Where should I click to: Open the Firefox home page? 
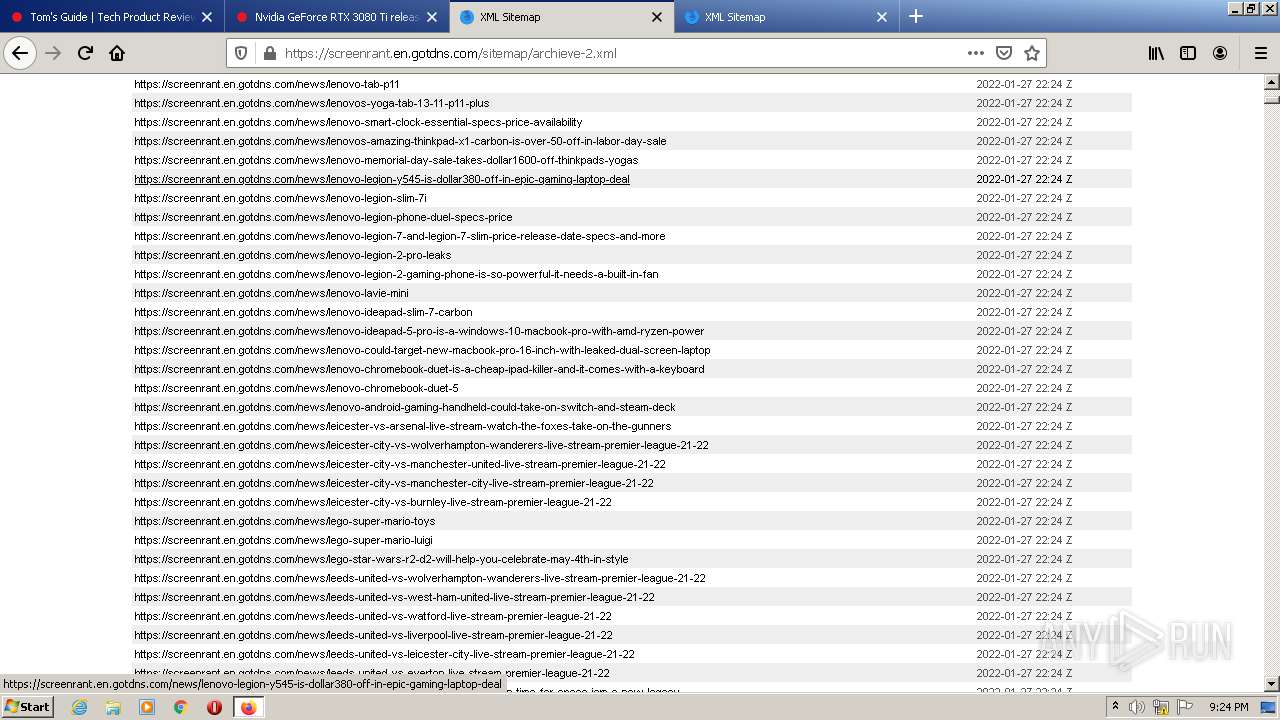click(117, 53)
